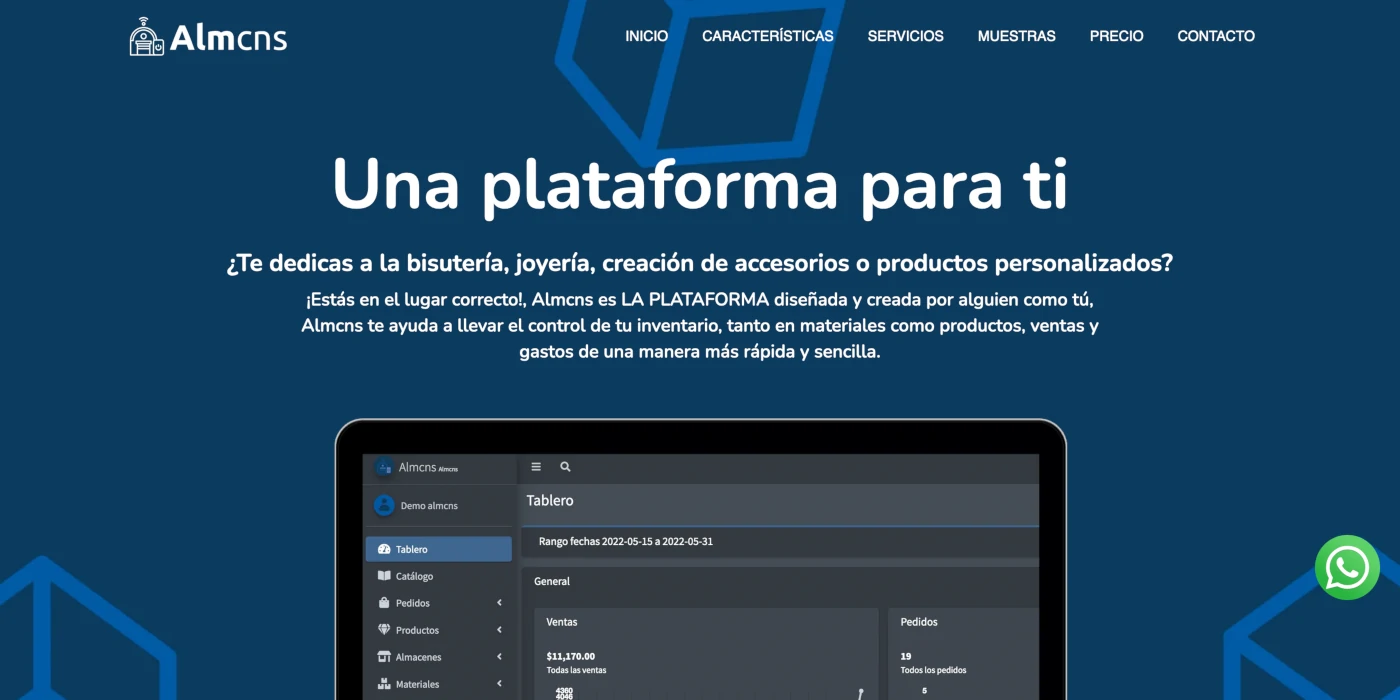This screenshot has width=1400, height=700.
Task: Navigate to SERVICIOS section
Action: tap(905, 36)
